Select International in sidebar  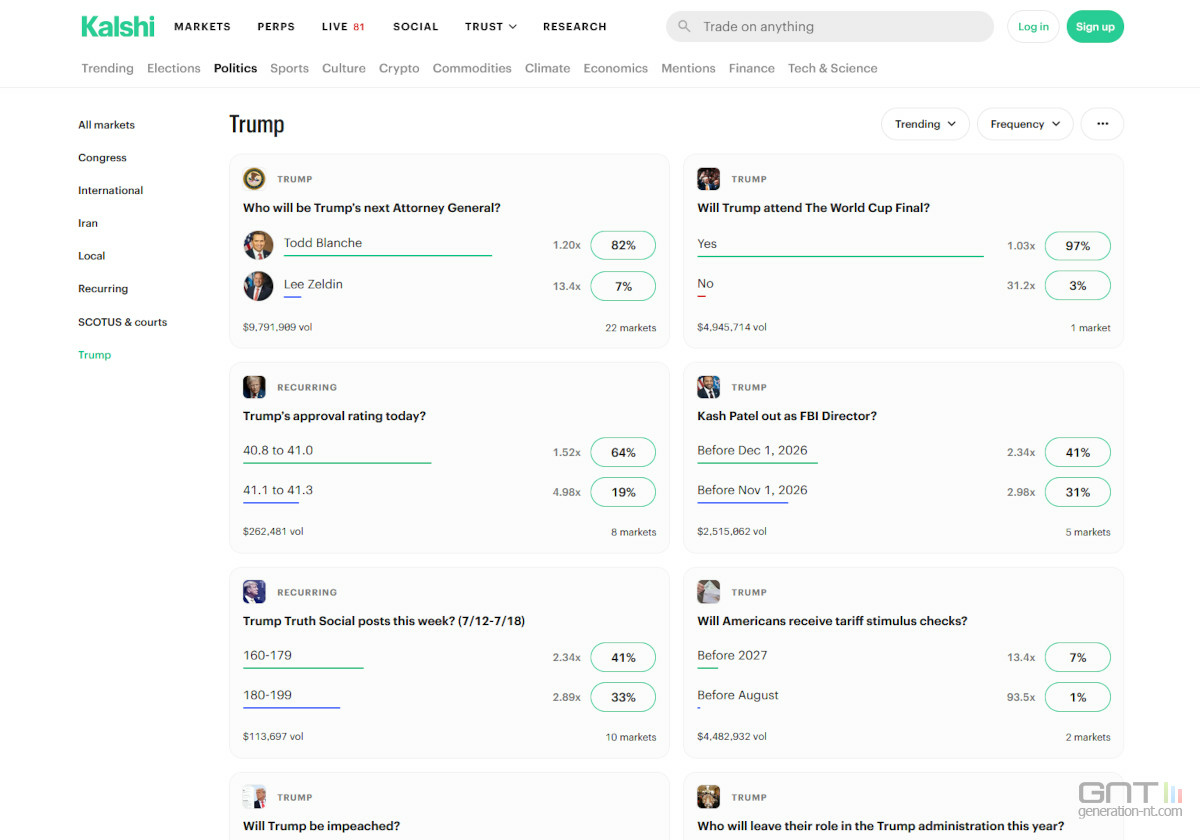[x=110, y=190]
